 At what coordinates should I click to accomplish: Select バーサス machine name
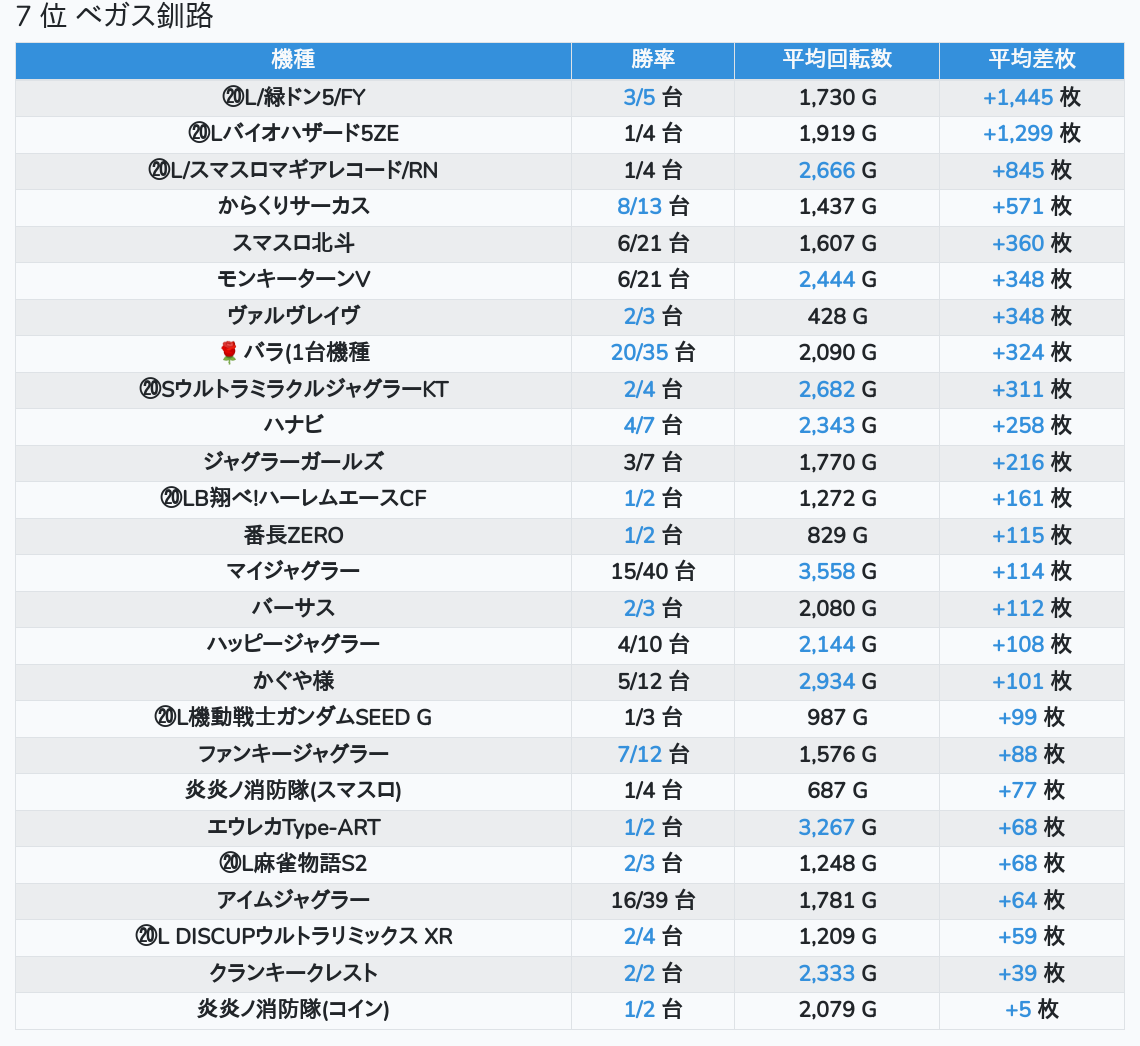click(x=293, y=608)
